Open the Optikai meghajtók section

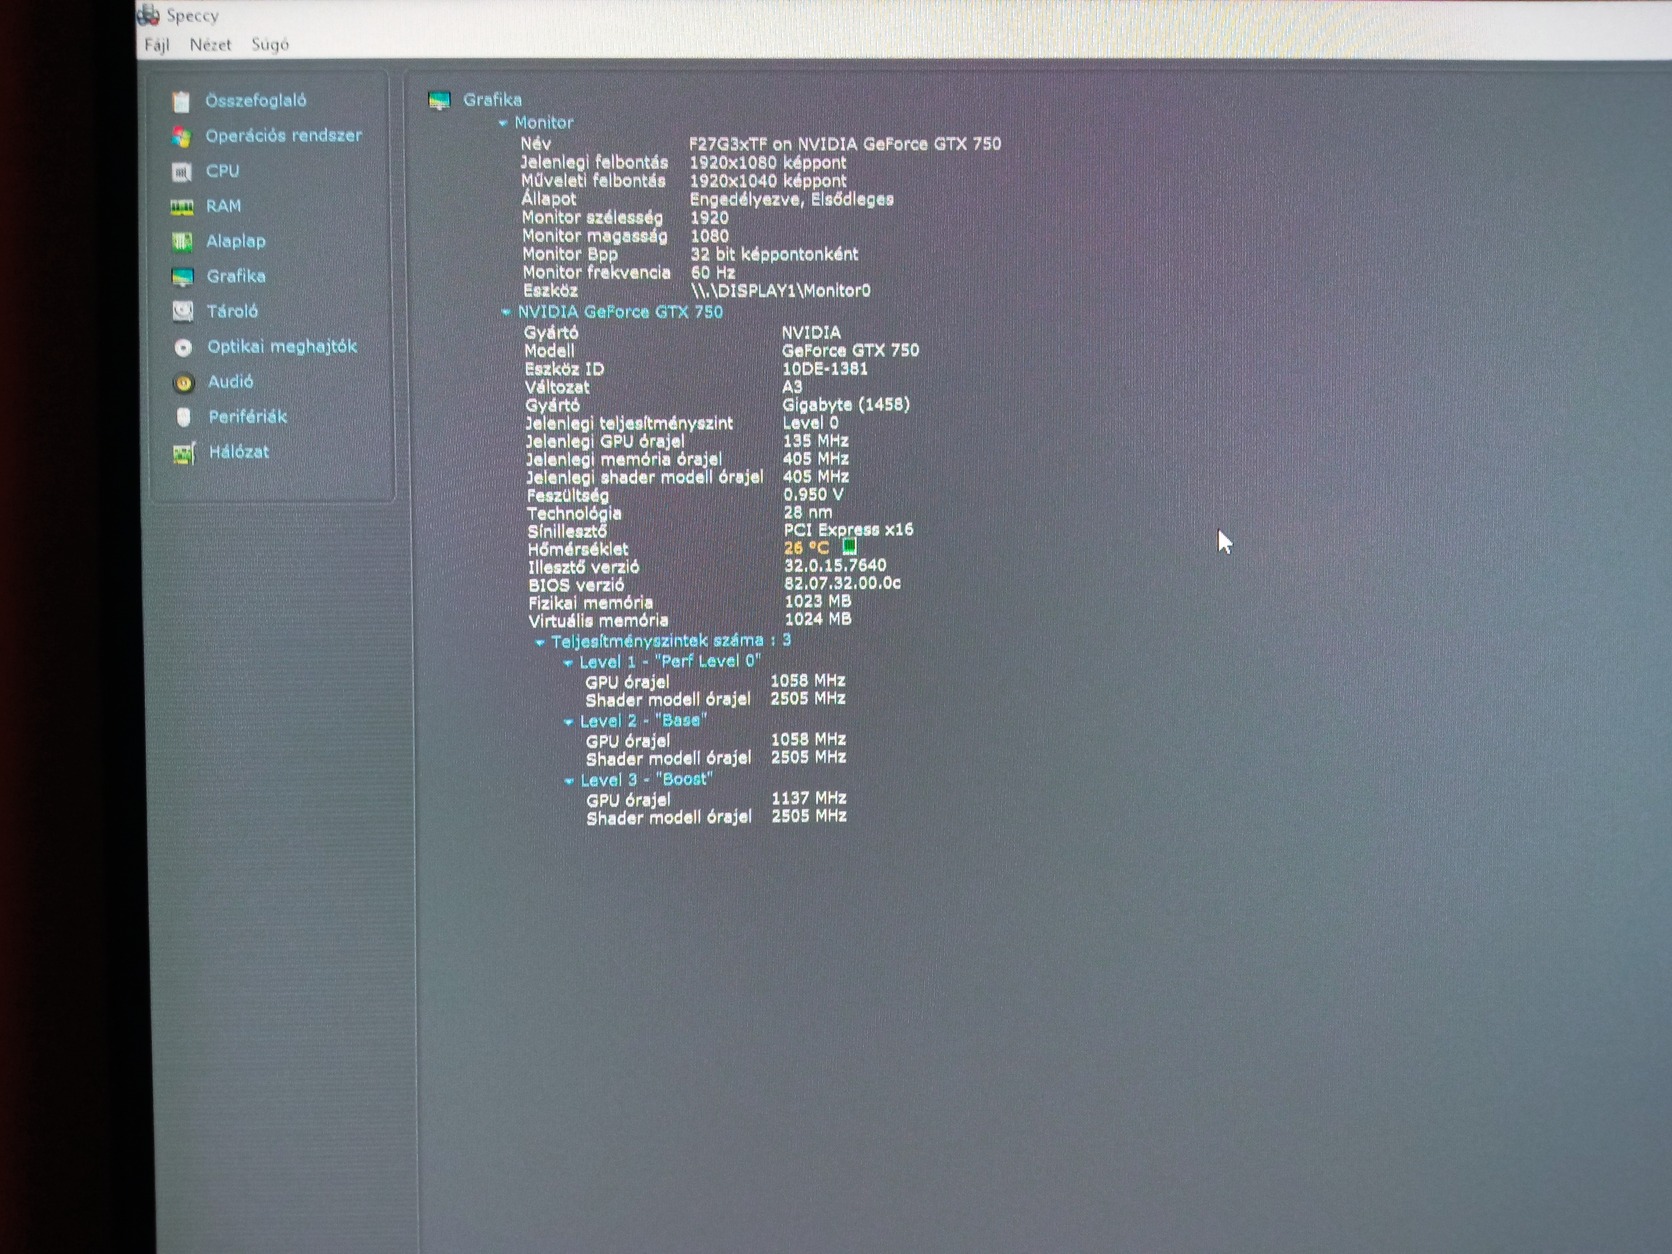coord(282,347)
